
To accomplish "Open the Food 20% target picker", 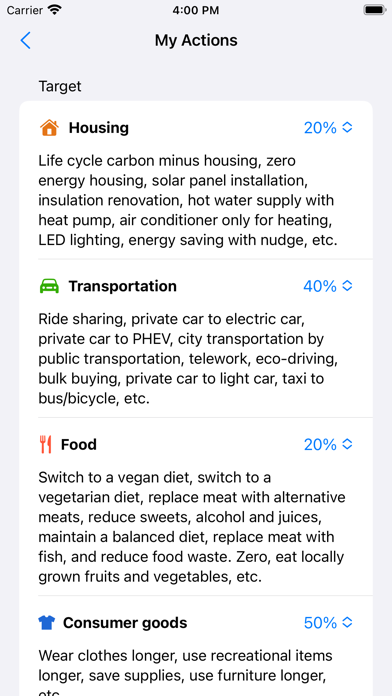I will coord(328,444).
